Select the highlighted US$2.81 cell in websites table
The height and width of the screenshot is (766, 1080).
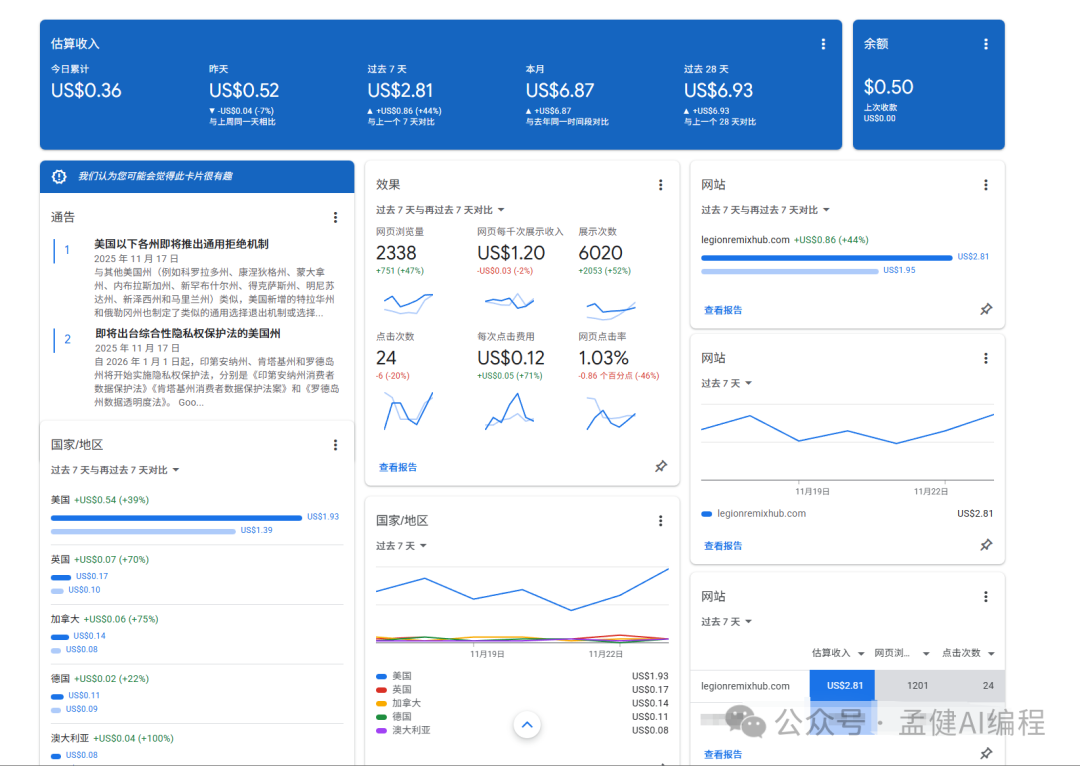(843, 686)
